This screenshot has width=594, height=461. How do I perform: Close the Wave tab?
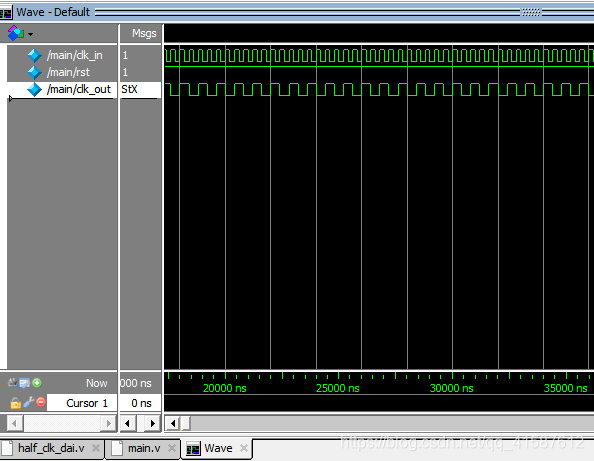(x=244, y=448)
